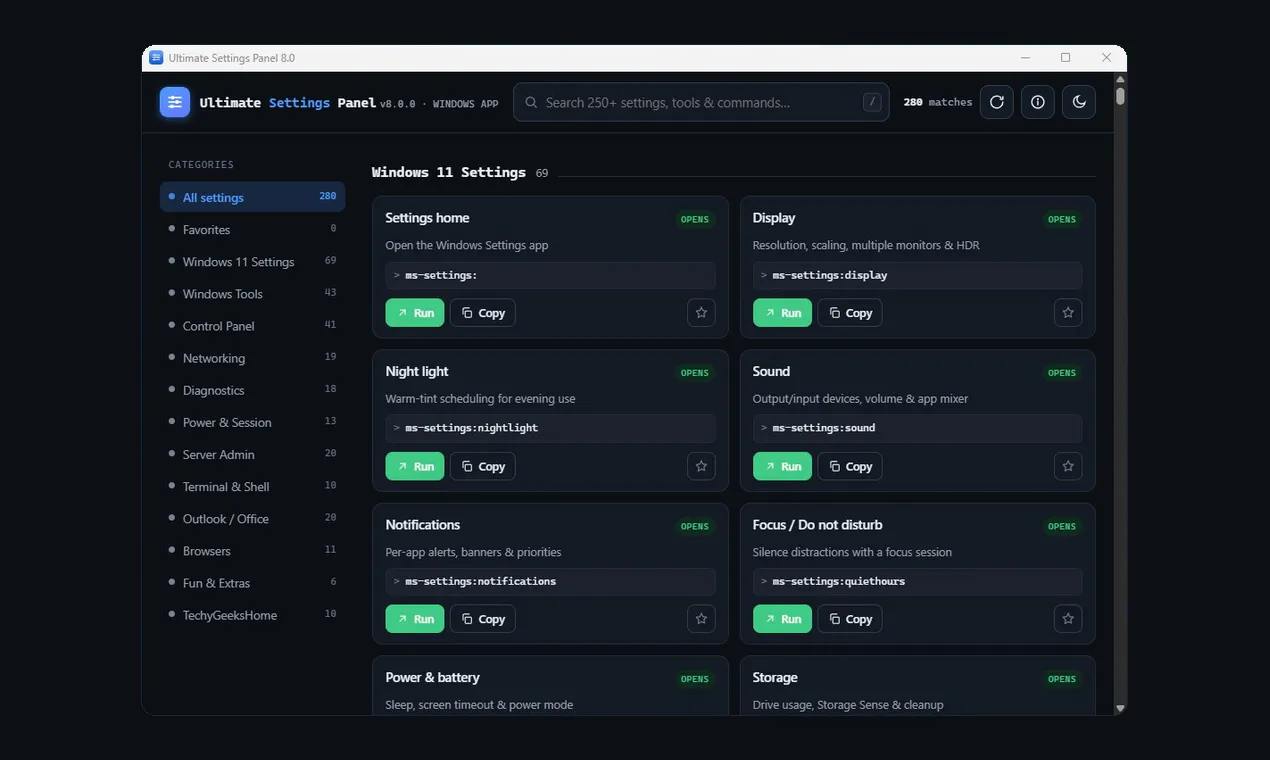This screenshot has width=1270, height=760.
Task: Star the Display card as favorite
Action: [x=1068, y=313]
